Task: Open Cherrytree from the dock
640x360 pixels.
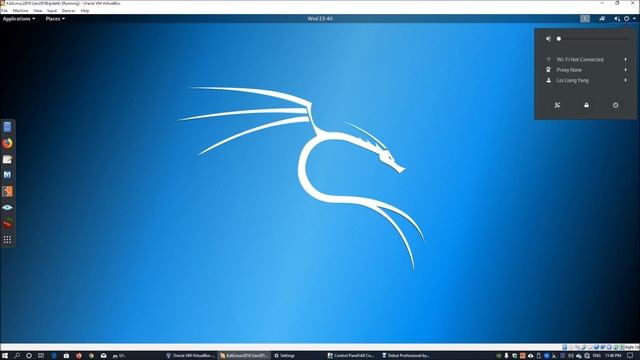Action: coord(7,223)
